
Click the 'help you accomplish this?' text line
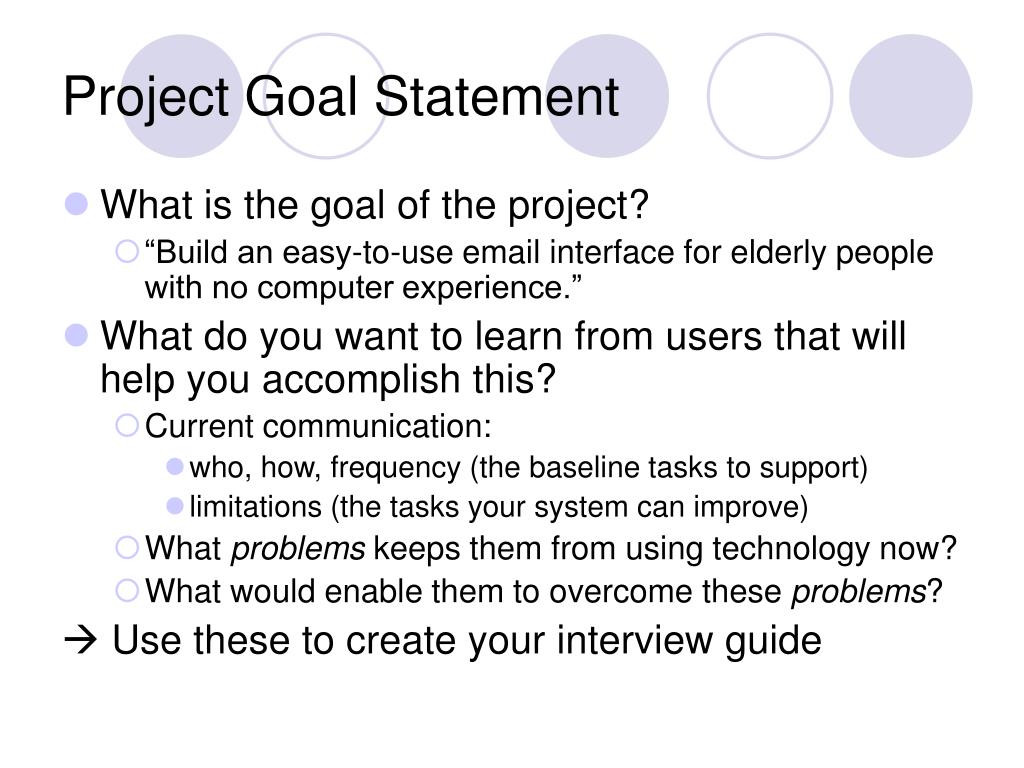click(328, 379)
